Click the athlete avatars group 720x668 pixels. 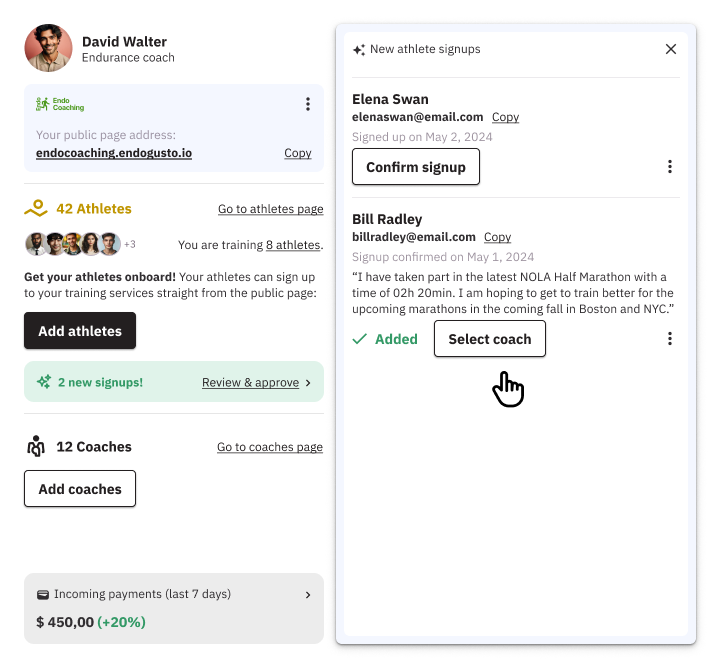[x=72, y=244]
